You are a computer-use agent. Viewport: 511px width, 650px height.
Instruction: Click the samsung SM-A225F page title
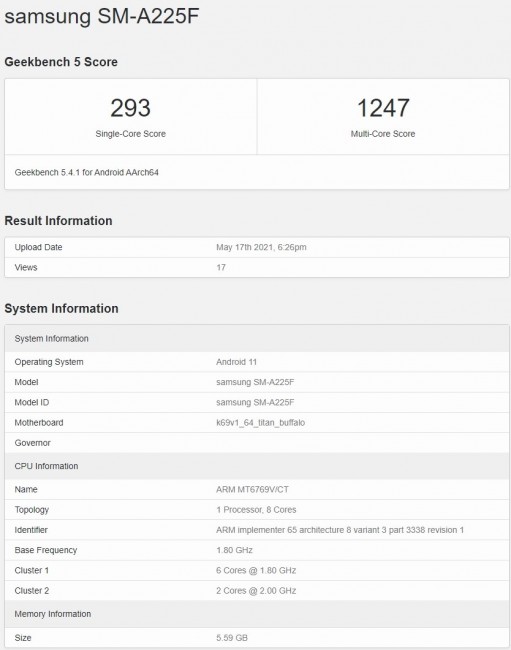[x=102, y=17]
